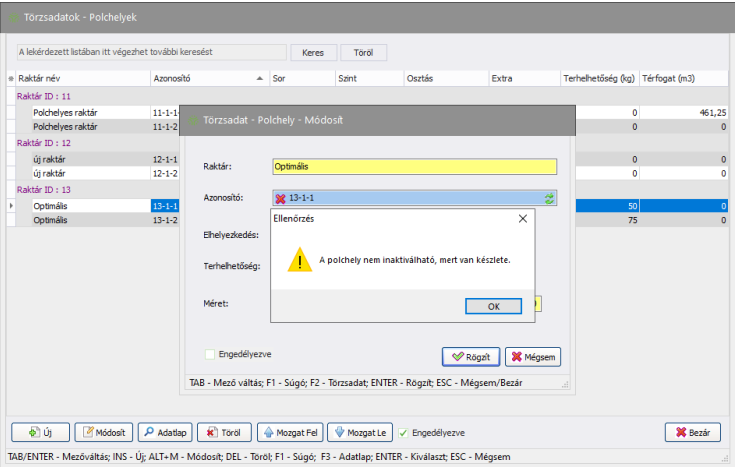Toggle Engedélyezve checkmark in bottom toolbar
This screenshot has height=467, width=741.
pyautogui.click(x=403, y=433)
